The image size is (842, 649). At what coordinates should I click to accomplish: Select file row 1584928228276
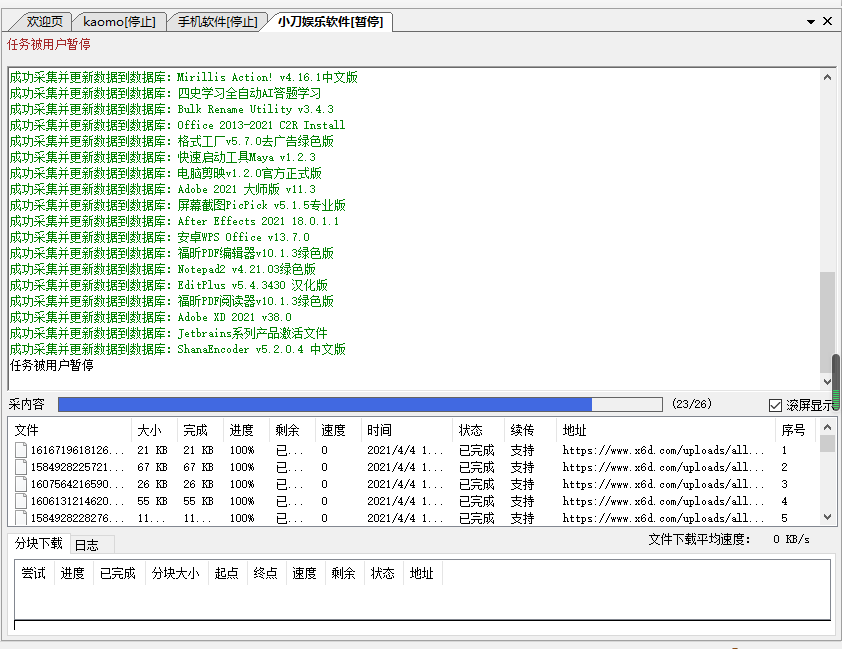click(413, 518)
